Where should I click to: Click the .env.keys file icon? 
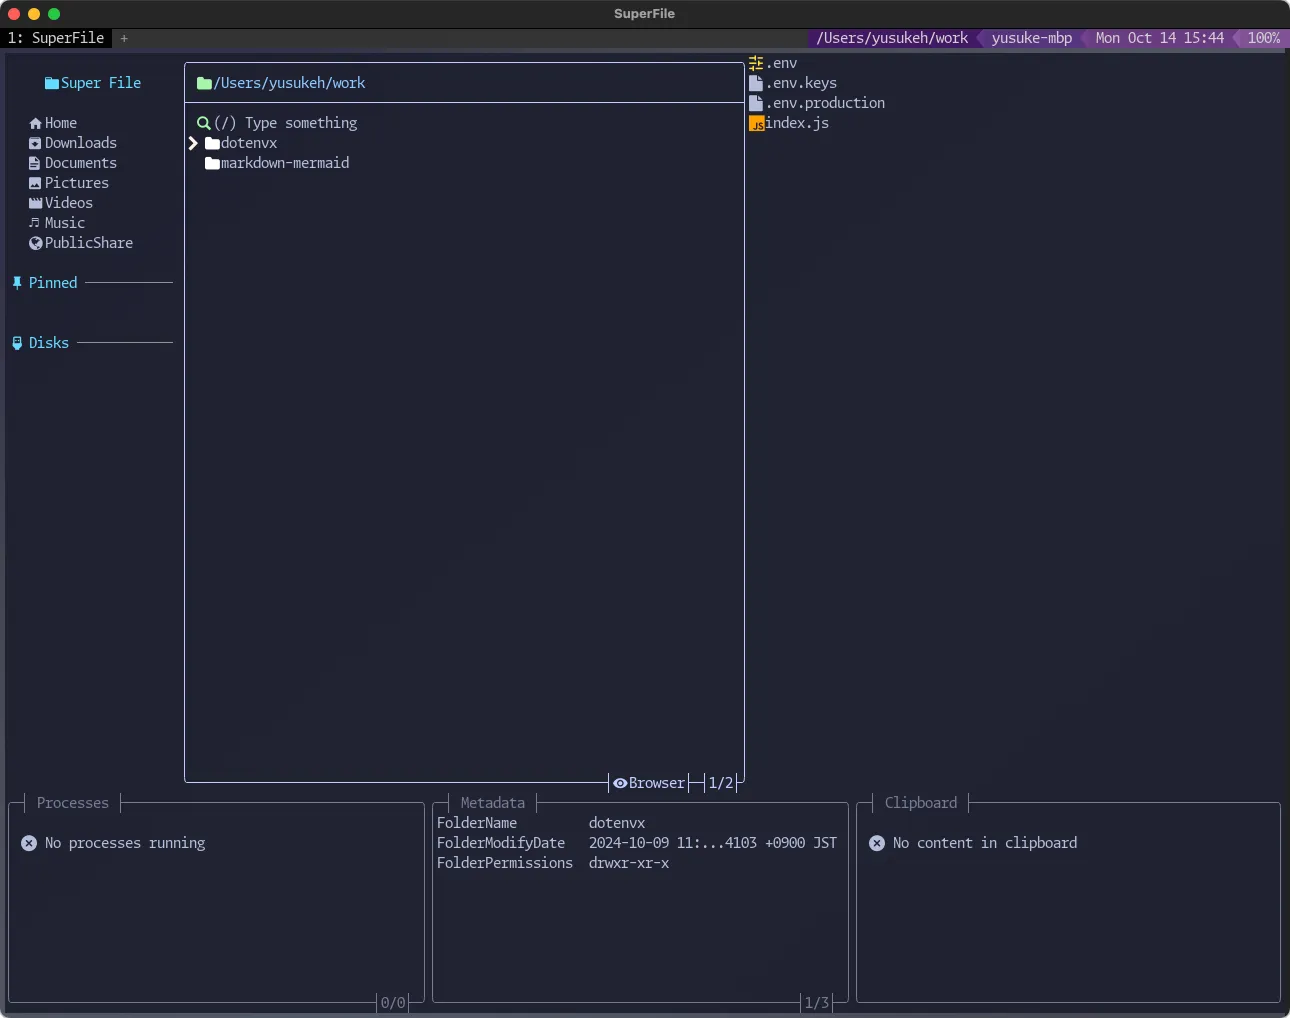click(756, 83)
